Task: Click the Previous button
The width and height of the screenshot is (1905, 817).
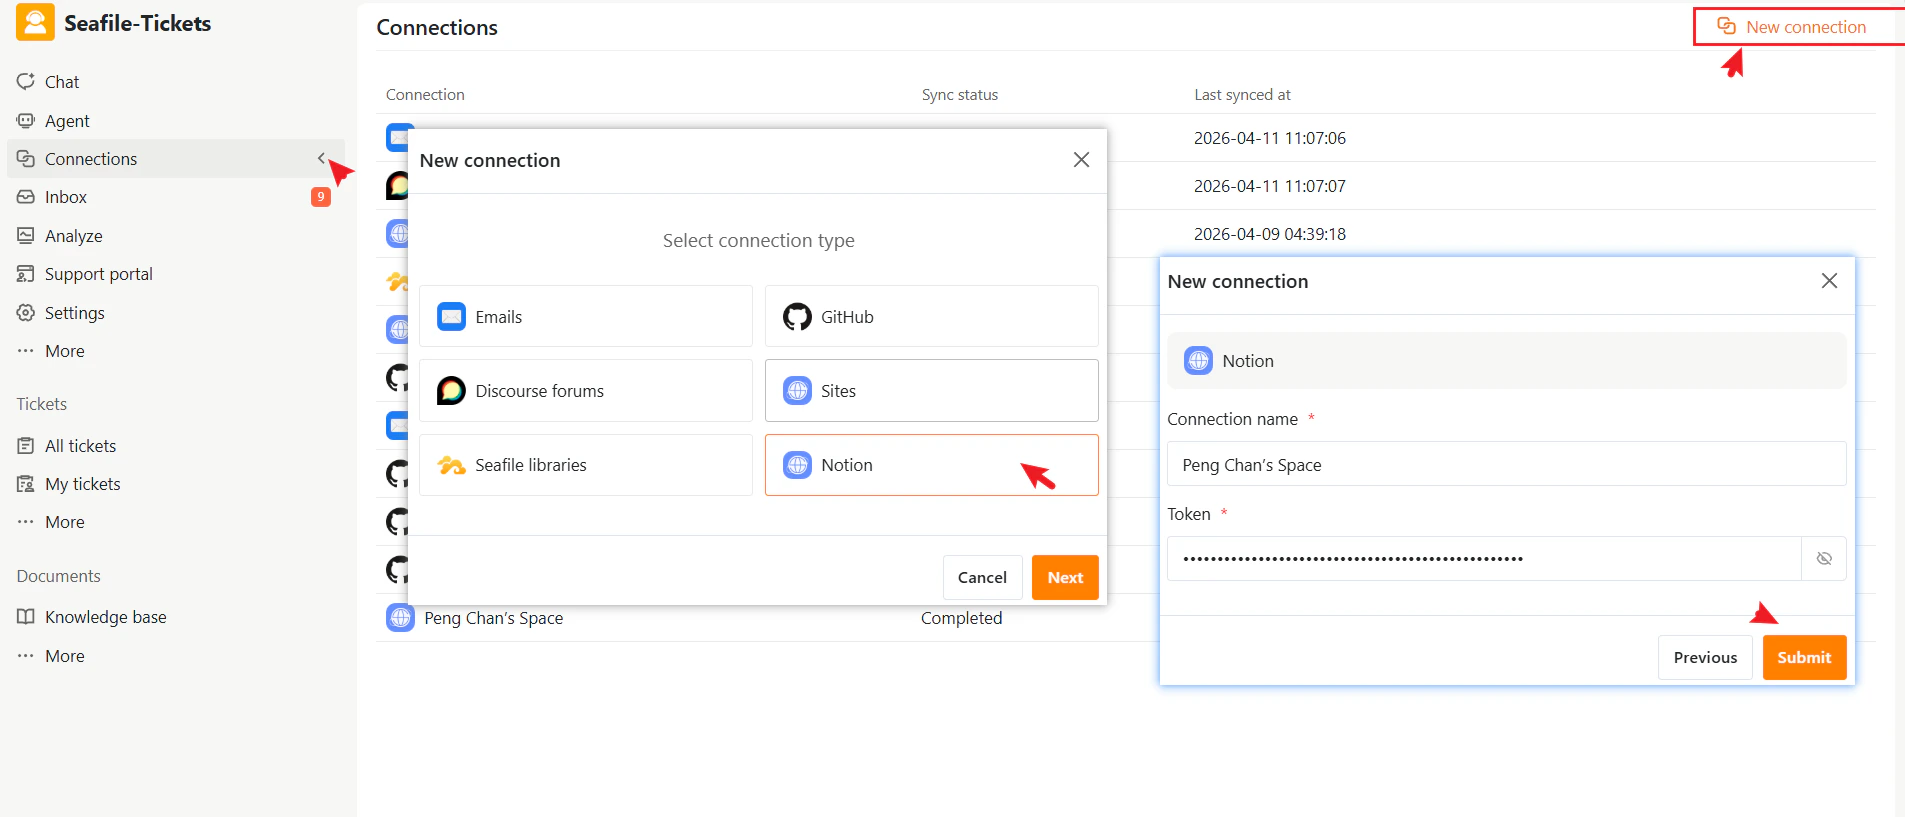Action: (x=1705, y=657)
